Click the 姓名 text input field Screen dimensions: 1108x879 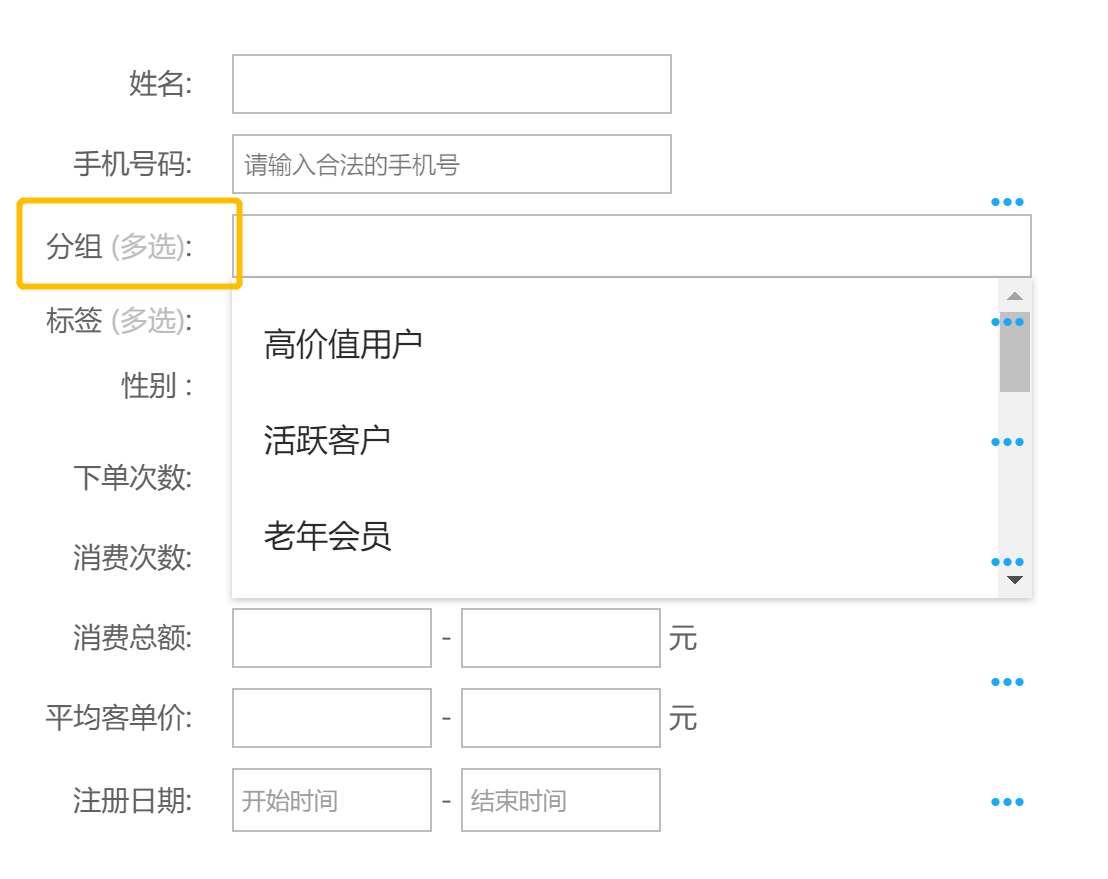(452, 84)
